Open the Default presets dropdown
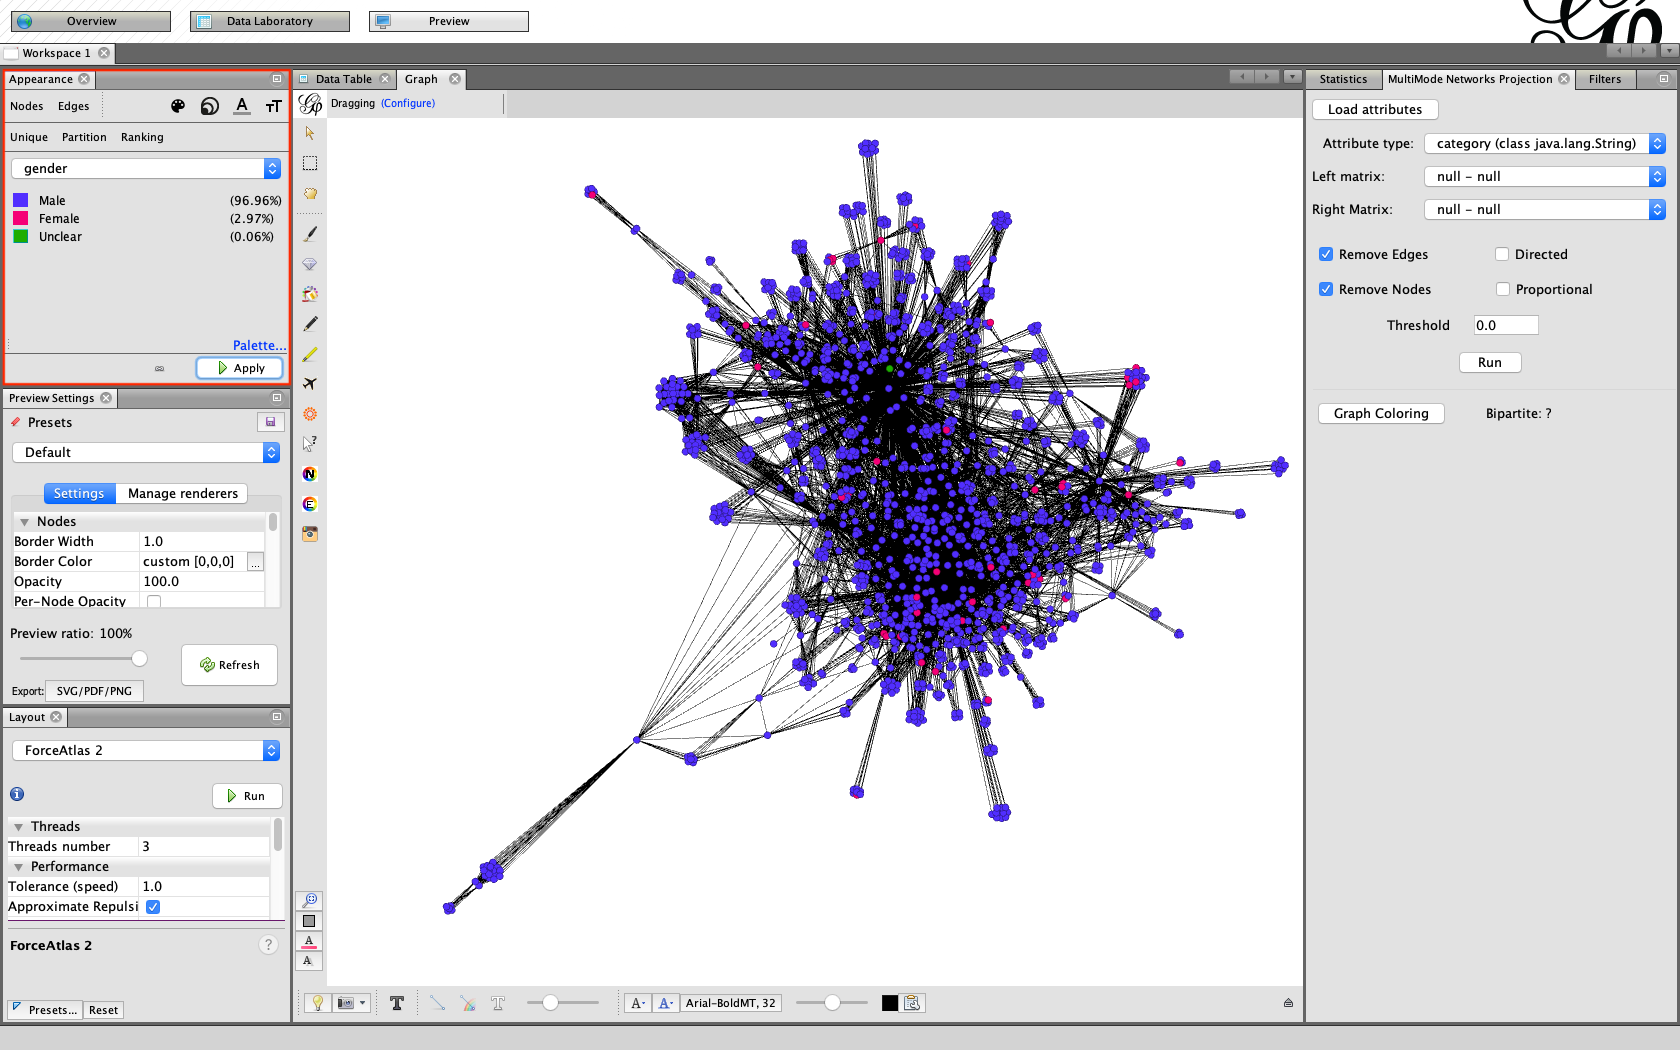The width and height of the screenshot is (1680, 1050). click(146, 452)
